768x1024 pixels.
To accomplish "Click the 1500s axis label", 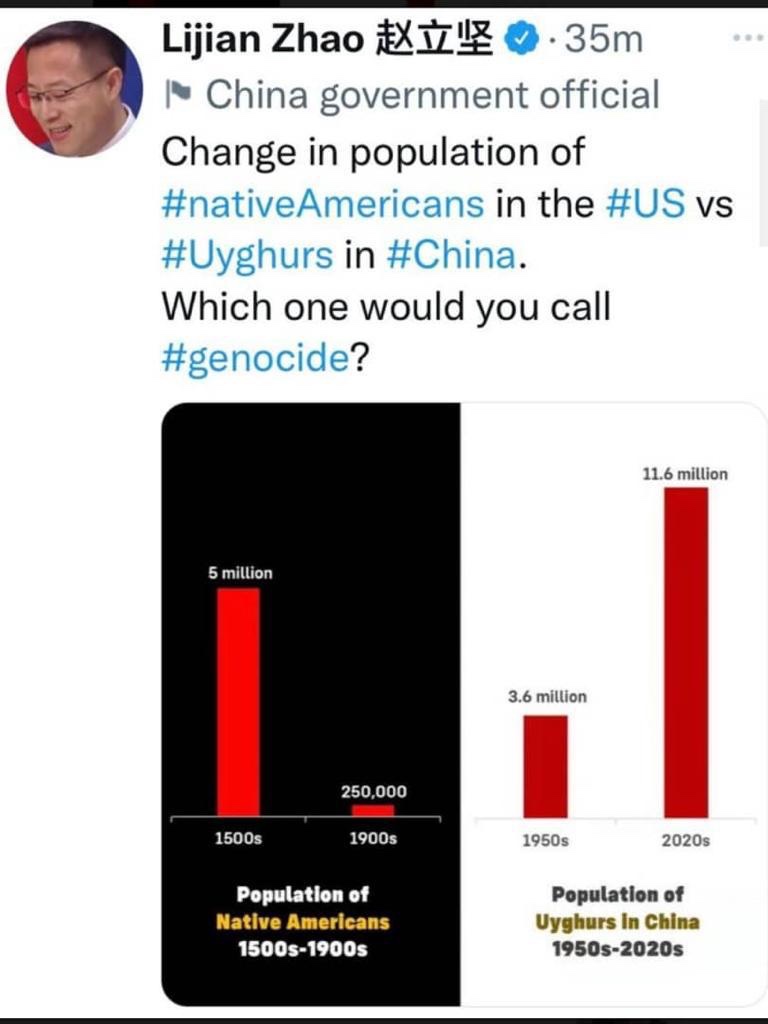I will point(238,838).
